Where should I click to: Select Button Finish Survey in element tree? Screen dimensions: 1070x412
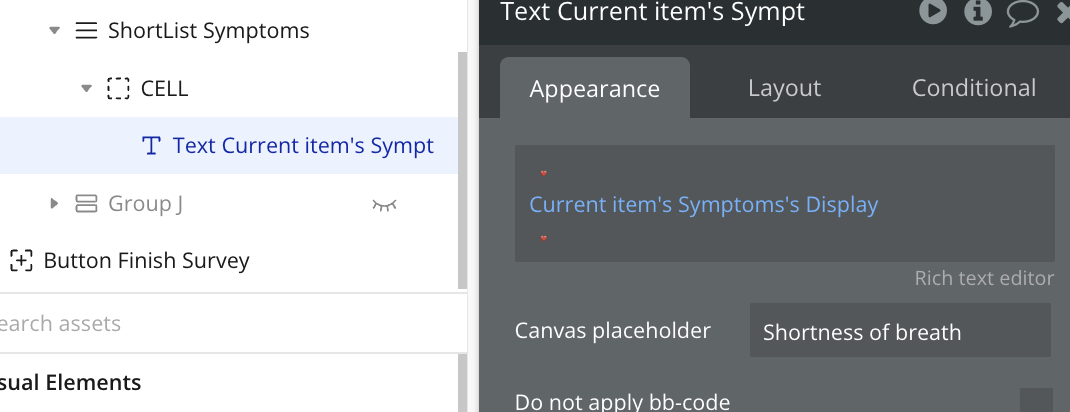click(146, 261)
